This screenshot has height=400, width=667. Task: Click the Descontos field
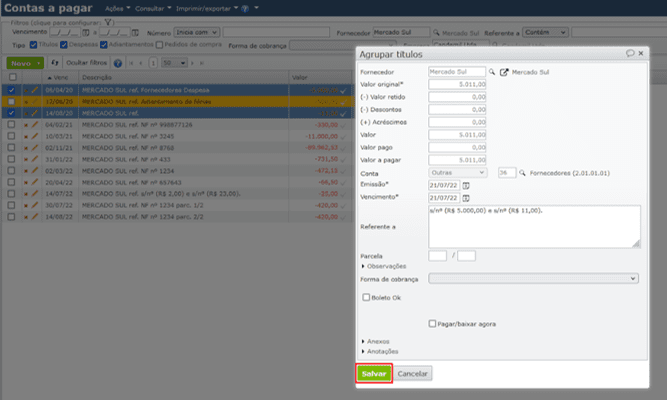click(x=457, y=109)
